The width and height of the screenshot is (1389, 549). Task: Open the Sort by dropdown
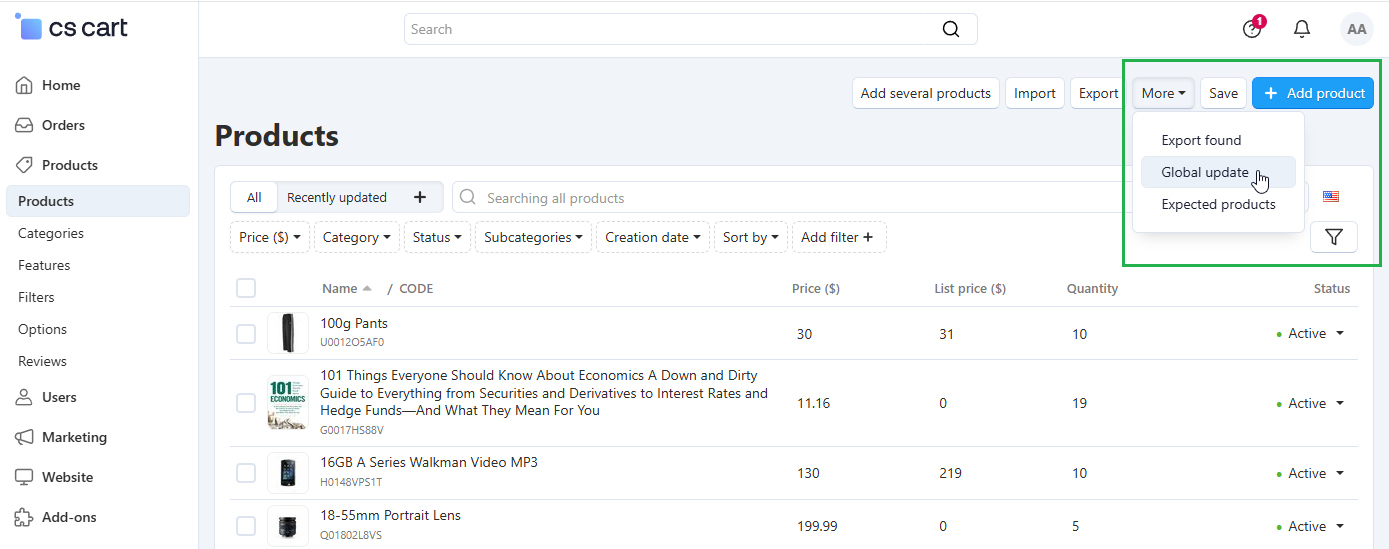pyautogui.click(x=751, y=237)
